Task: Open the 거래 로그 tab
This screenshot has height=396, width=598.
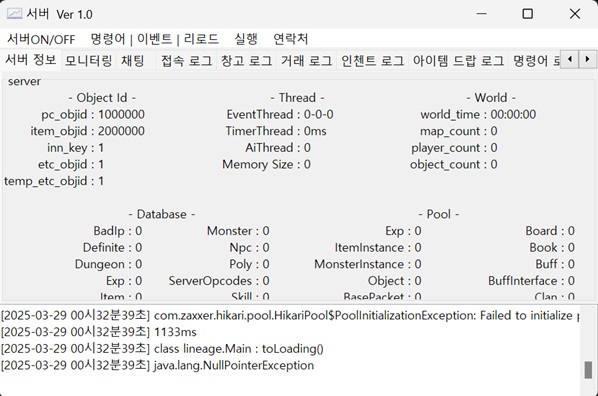Action: point(307,60)
